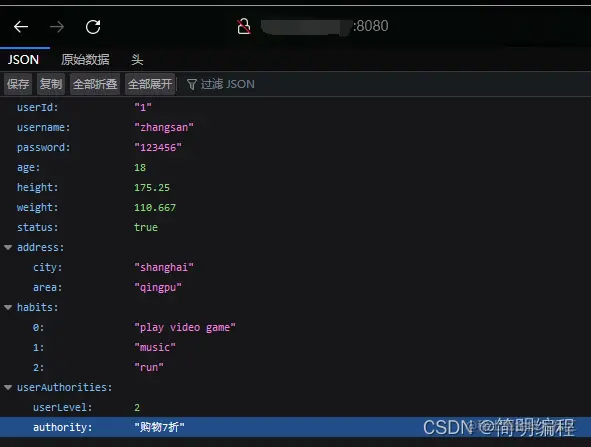Open the 头 headers tab
591x447 pixels.
[x=137, y=60]
